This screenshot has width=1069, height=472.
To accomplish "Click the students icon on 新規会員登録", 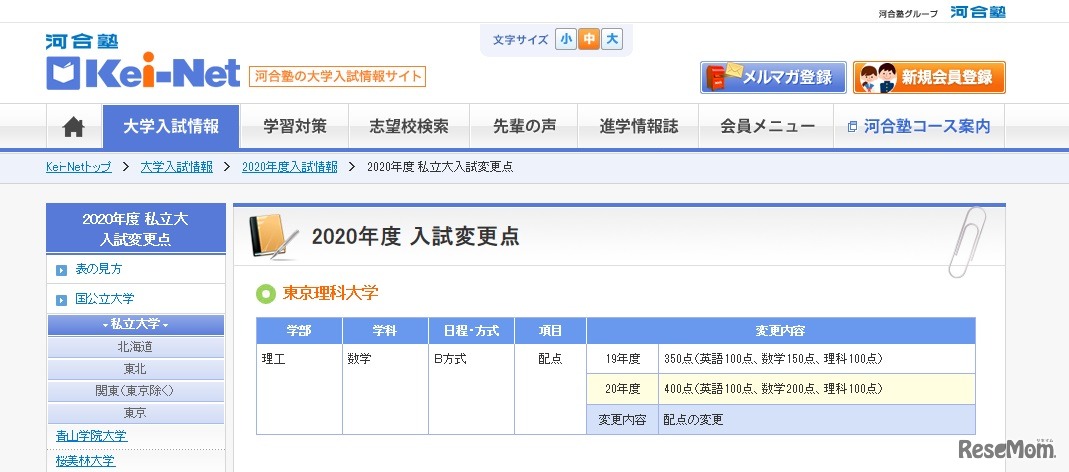I will point(877,77).
